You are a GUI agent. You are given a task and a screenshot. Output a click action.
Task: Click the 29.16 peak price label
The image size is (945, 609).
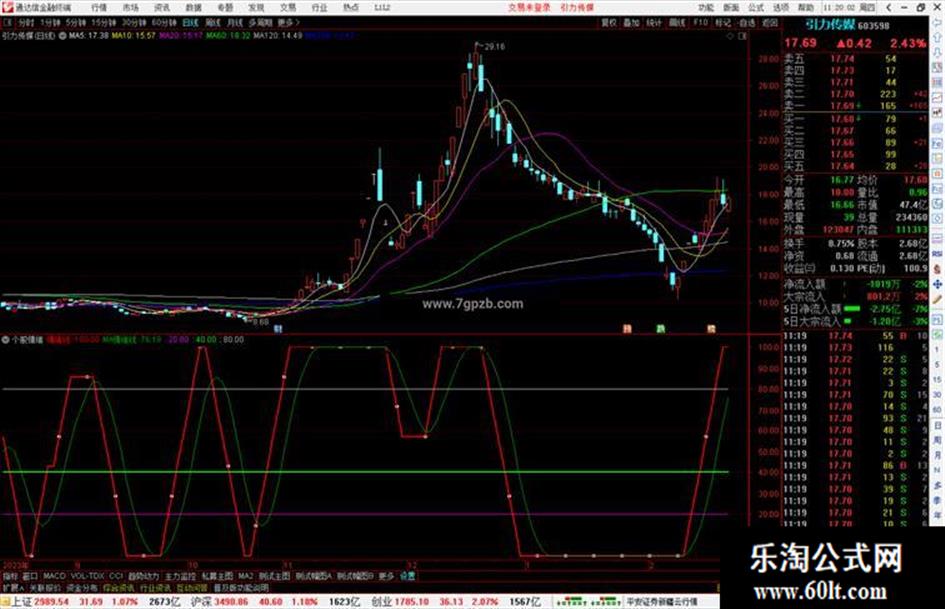tap(494, 46)
